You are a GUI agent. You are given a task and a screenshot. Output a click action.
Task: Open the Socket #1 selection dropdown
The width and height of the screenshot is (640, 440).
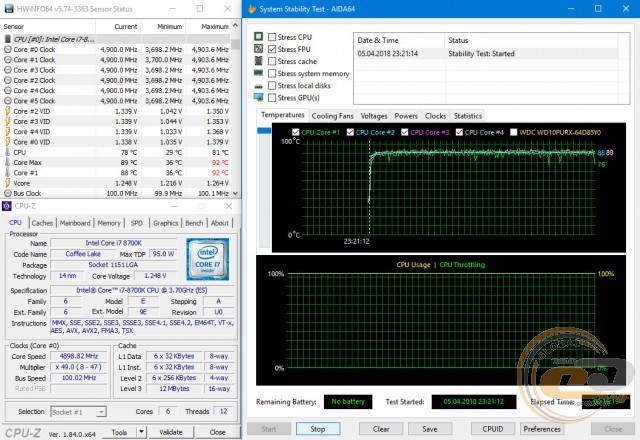78,412
